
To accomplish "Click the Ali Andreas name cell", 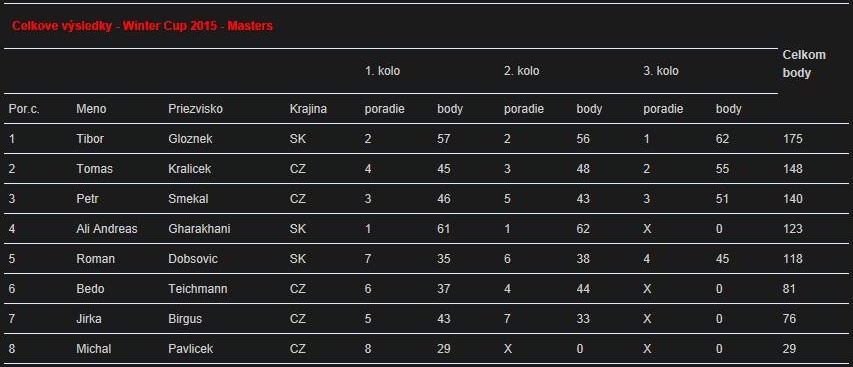I will 107,229.
